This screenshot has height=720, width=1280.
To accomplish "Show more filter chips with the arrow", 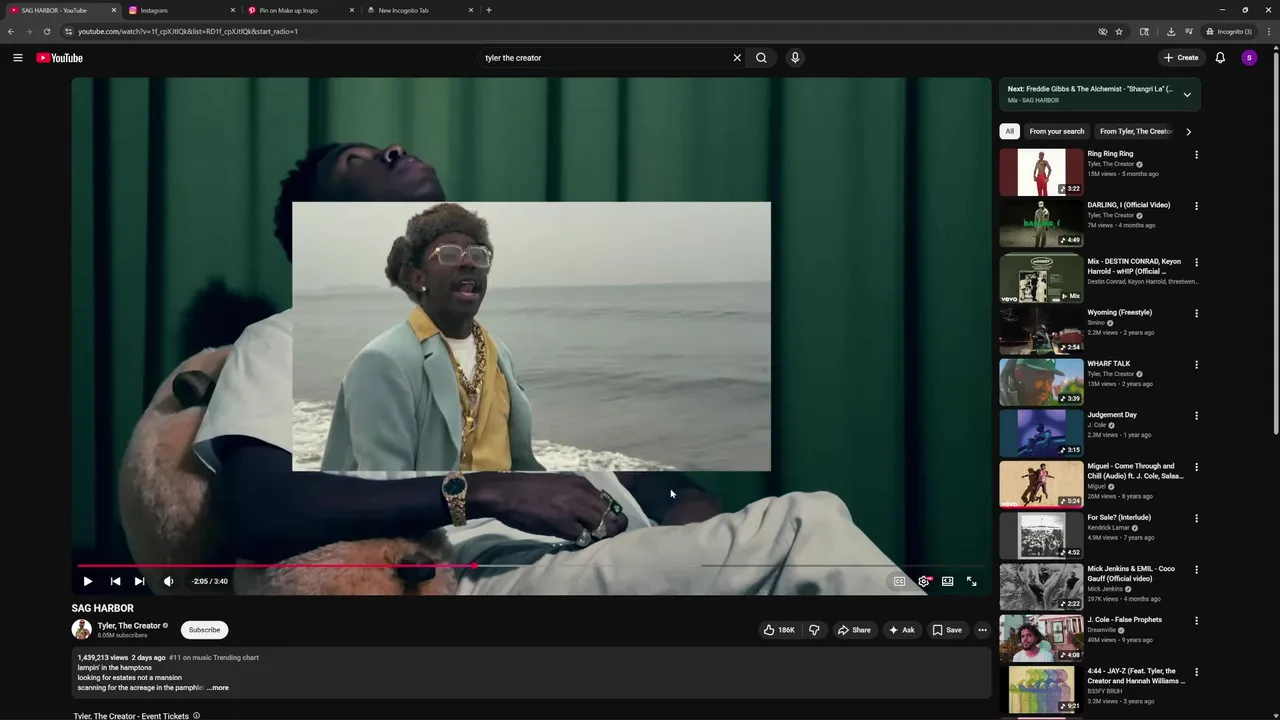I will (1188, 131).
